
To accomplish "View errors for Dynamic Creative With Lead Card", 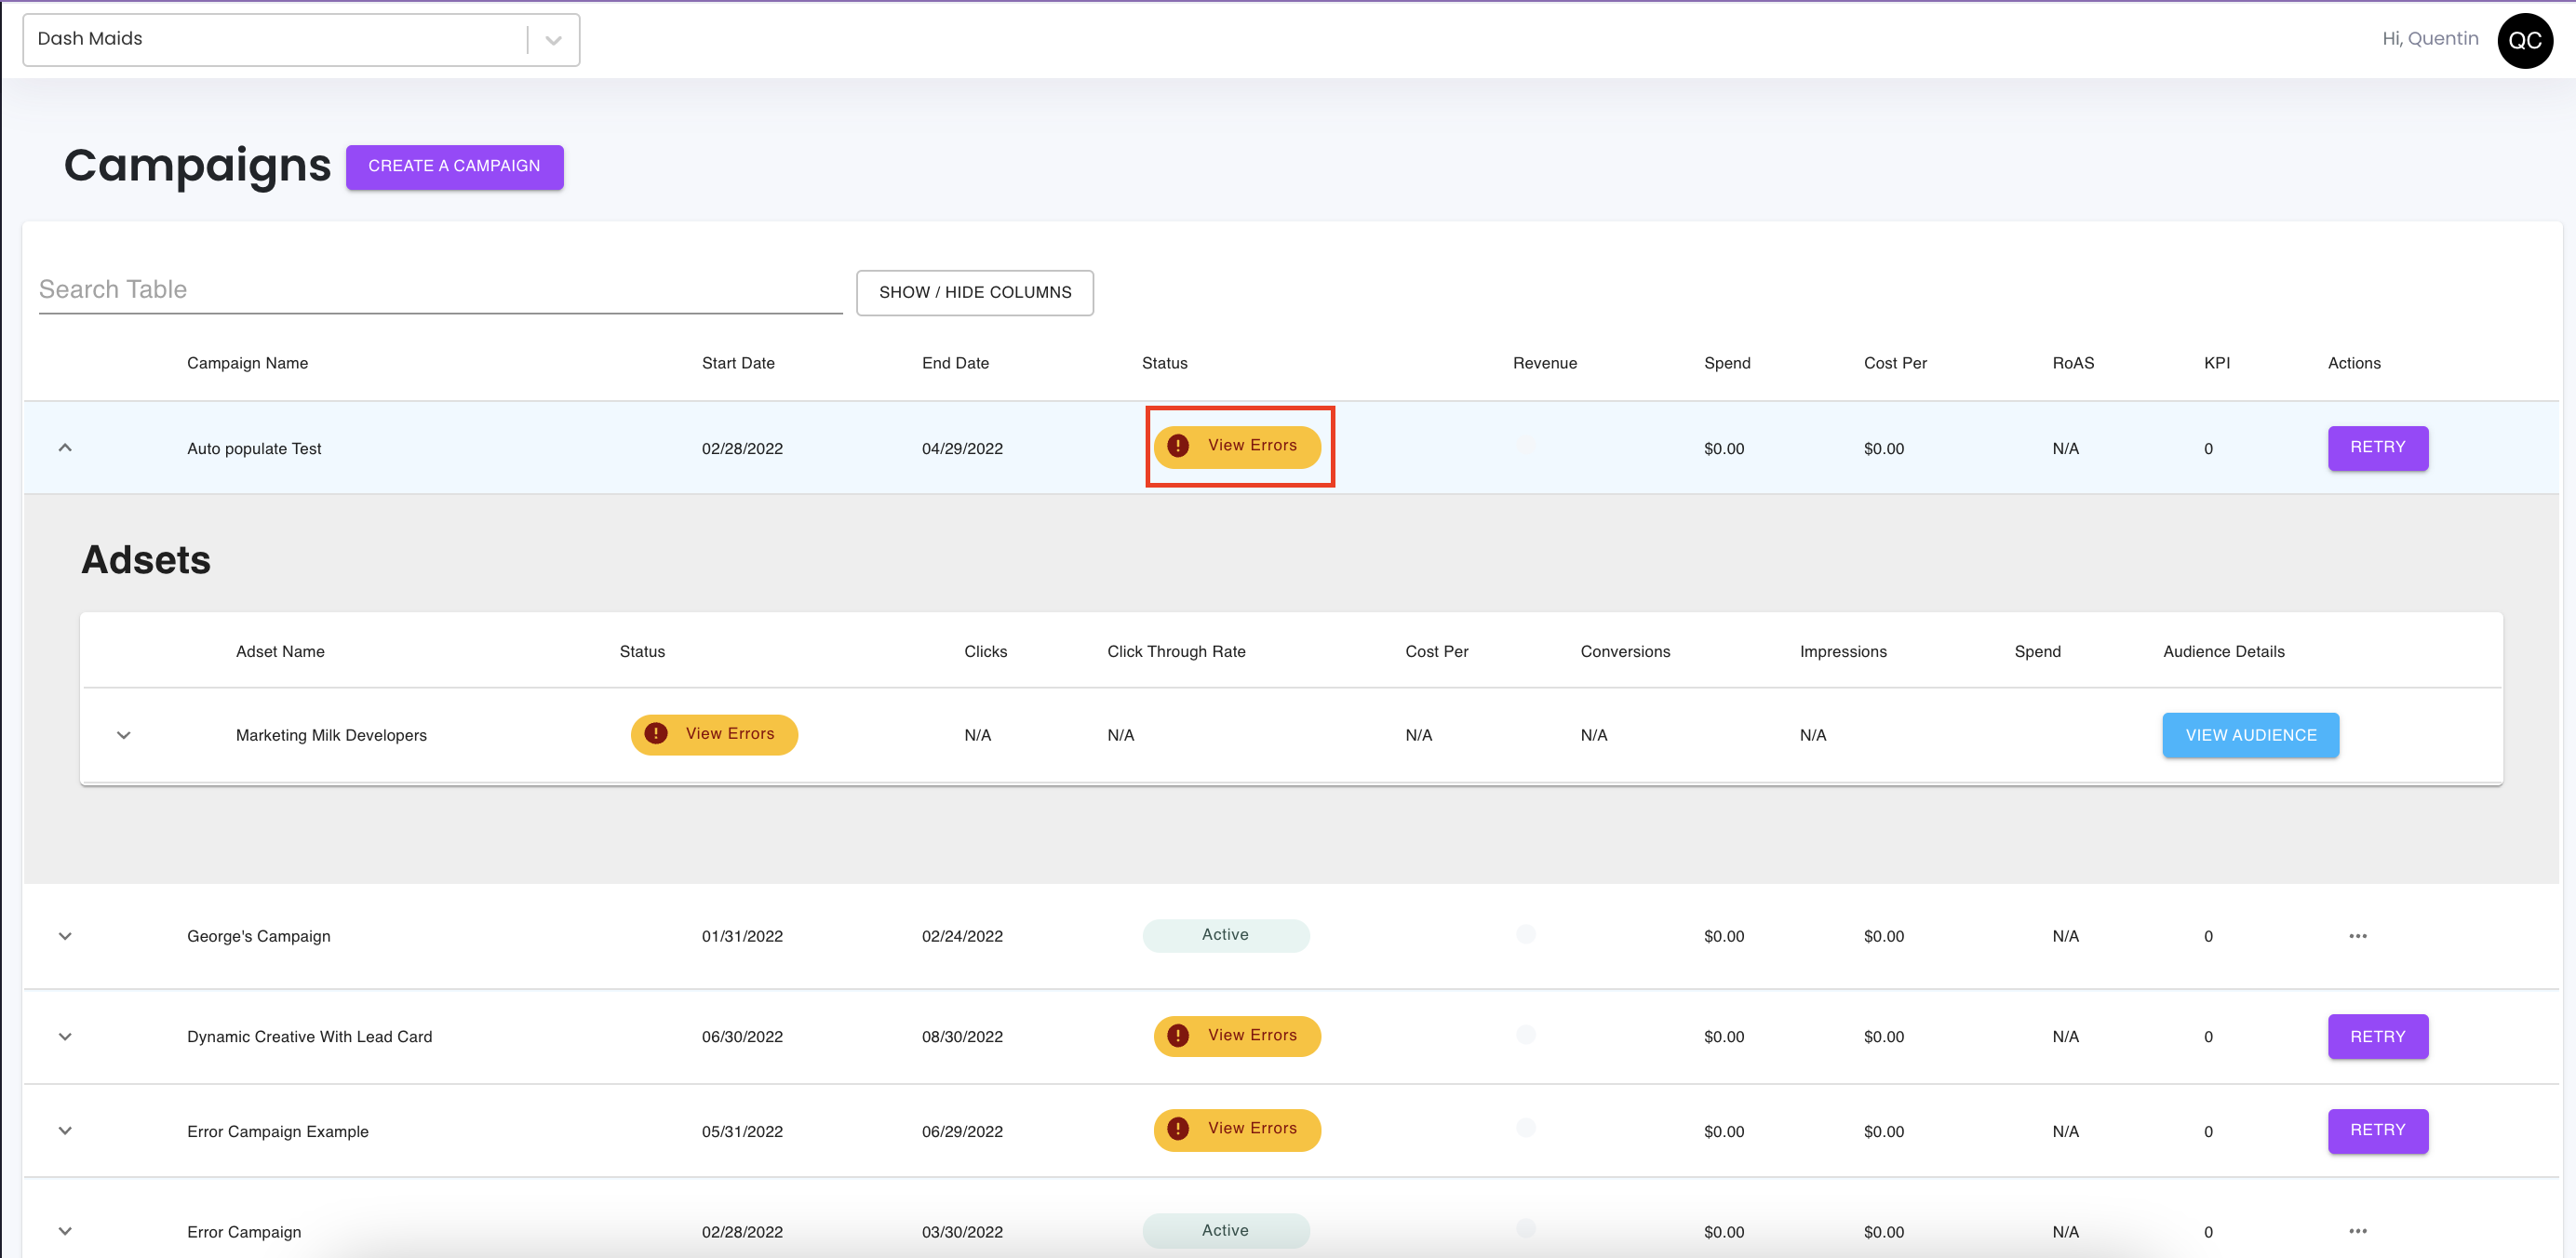I will tap(1237, 1036).
